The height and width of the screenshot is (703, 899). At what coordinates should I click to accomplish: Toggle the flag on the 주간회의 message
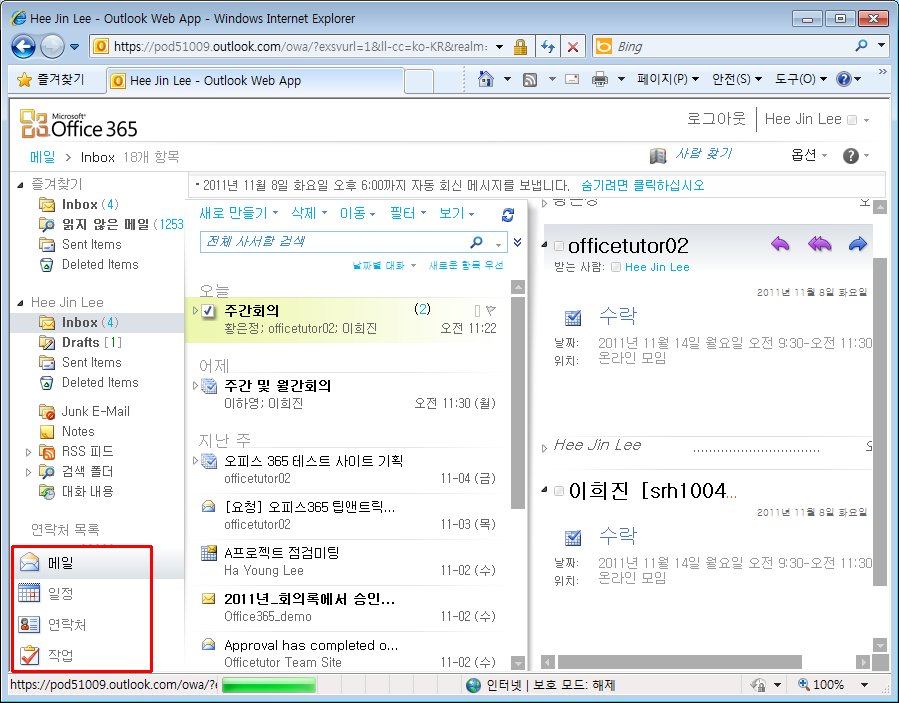pyautogui.click(x=491, y=310)
